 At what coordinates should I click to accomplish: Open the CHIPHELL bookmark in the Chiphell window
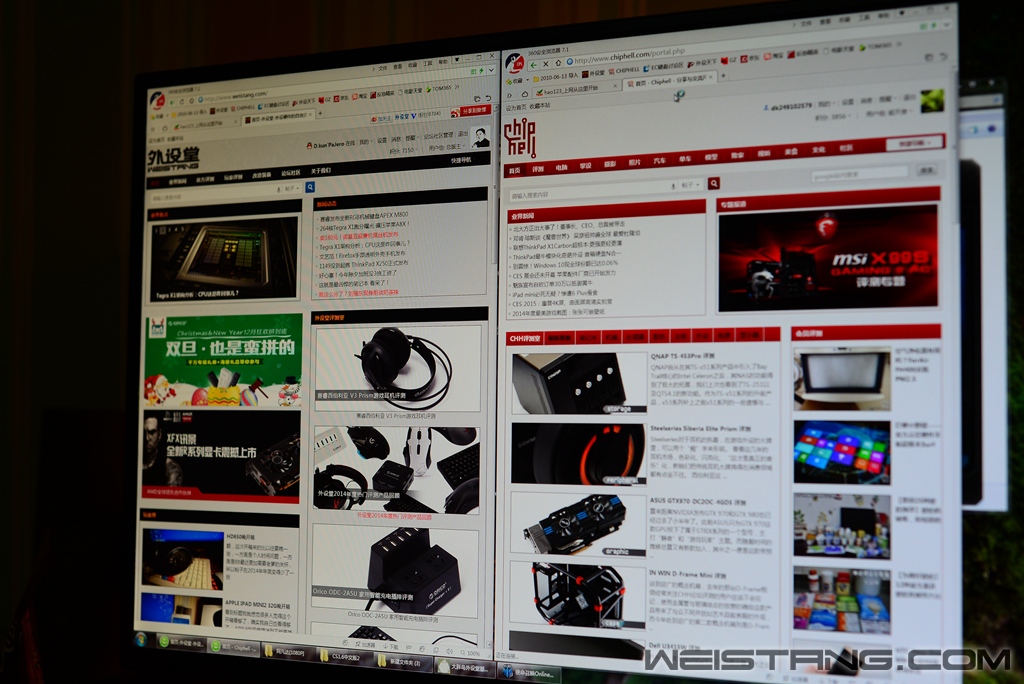coord(624,70)
